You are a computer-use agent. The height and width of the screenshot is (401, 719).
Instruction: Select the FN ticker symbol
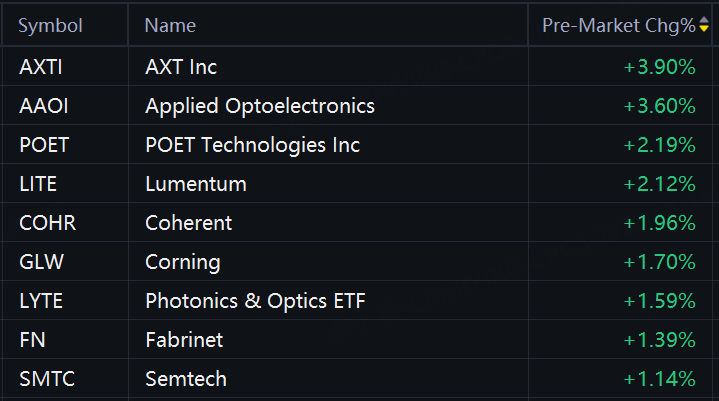coord(33,340)
